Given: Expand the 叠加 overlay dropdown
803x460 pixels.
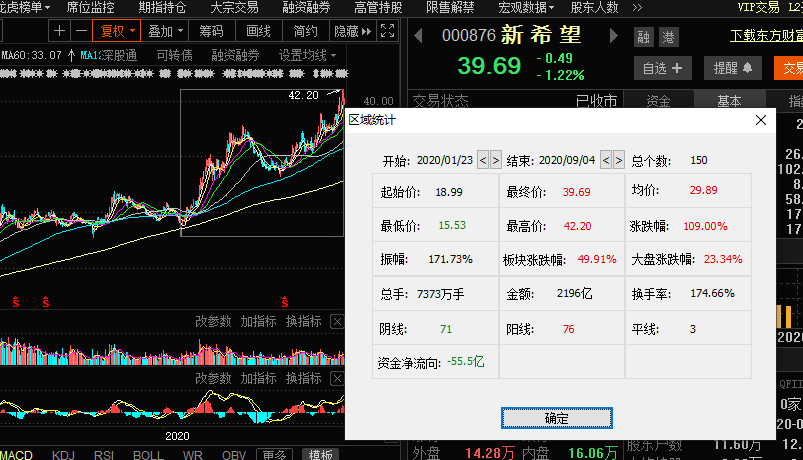Looking at the screenshot, I should [166, 32].
